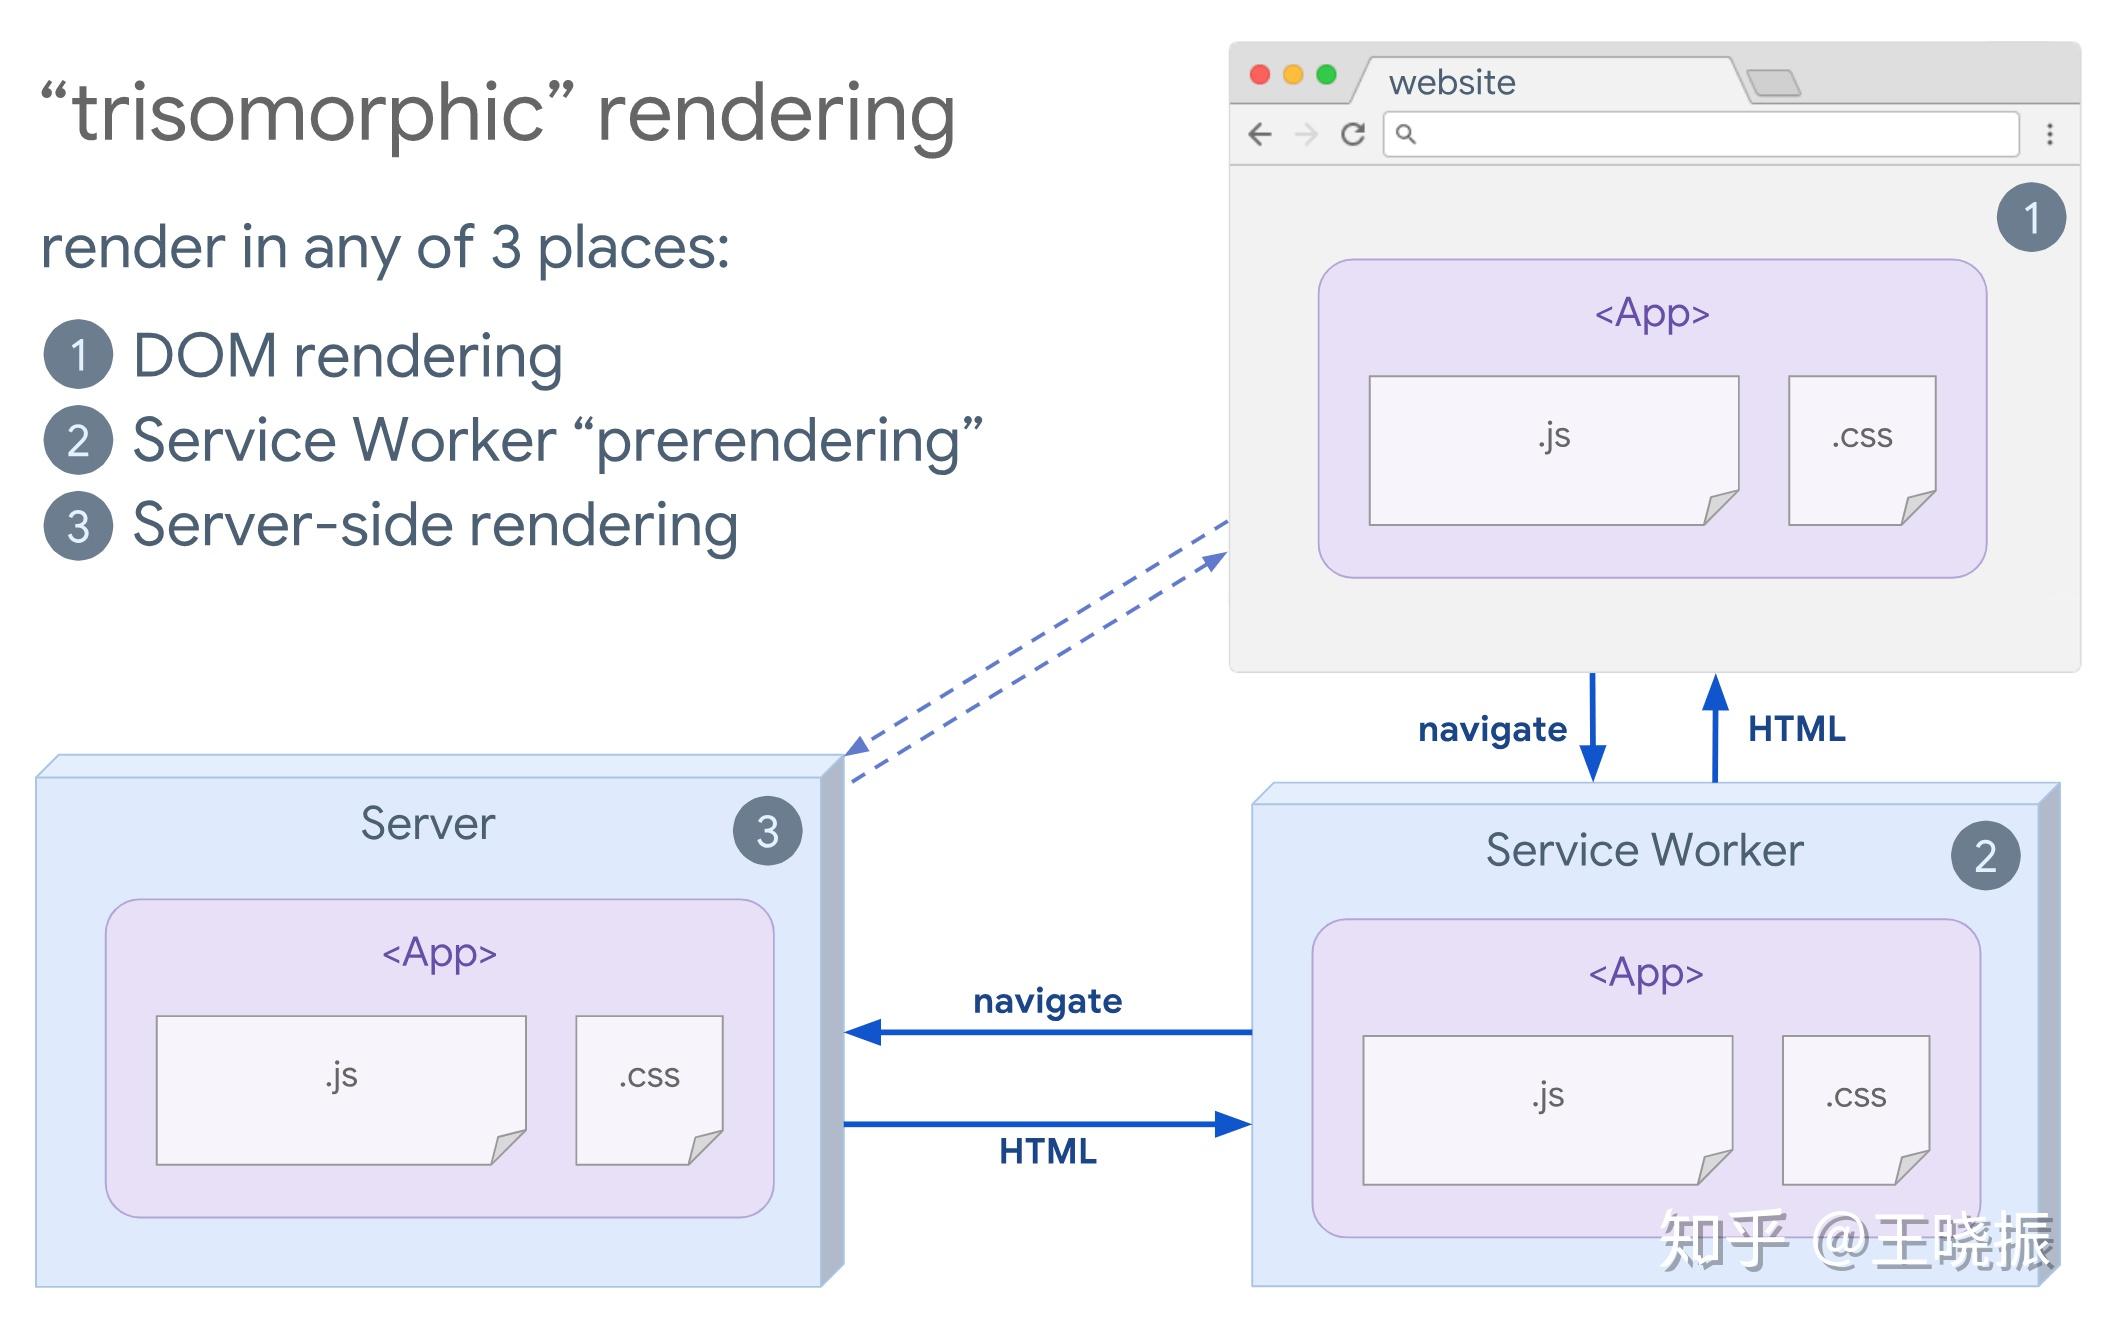Screen dimensions: 2108x1328
Task: Minimize window with the yellow dot
Action: (1293, 75)
